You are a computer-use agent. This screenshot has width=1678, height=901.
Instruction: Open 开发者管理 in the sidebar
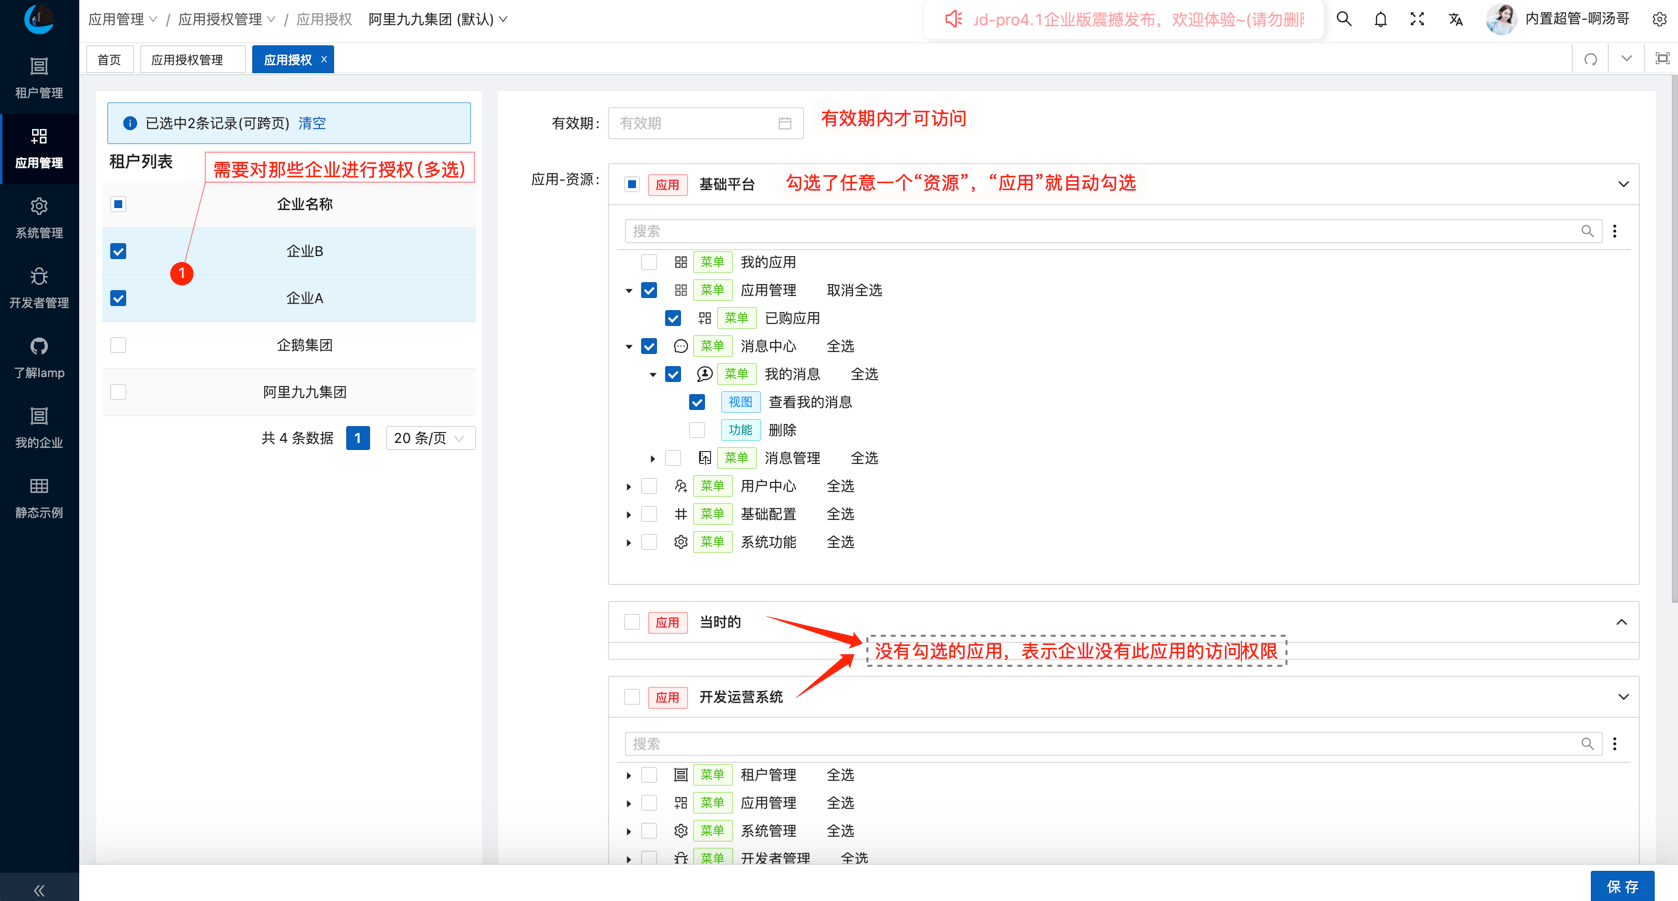39,287
